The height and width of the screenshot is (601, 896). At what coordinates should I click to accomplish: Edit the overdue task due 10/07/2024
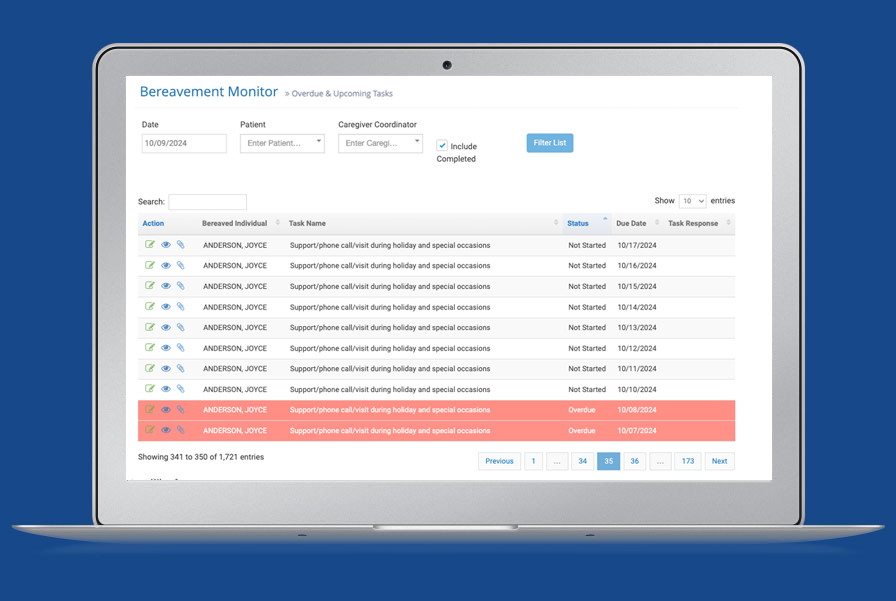[x=150, y=430]
